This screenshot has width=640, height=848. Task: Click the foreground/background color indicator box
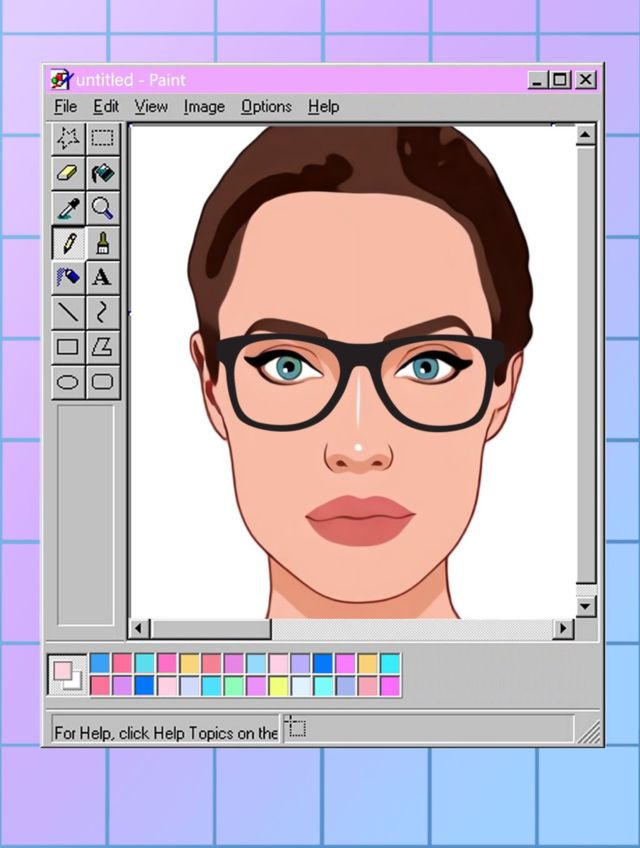(x=68, y=675)
